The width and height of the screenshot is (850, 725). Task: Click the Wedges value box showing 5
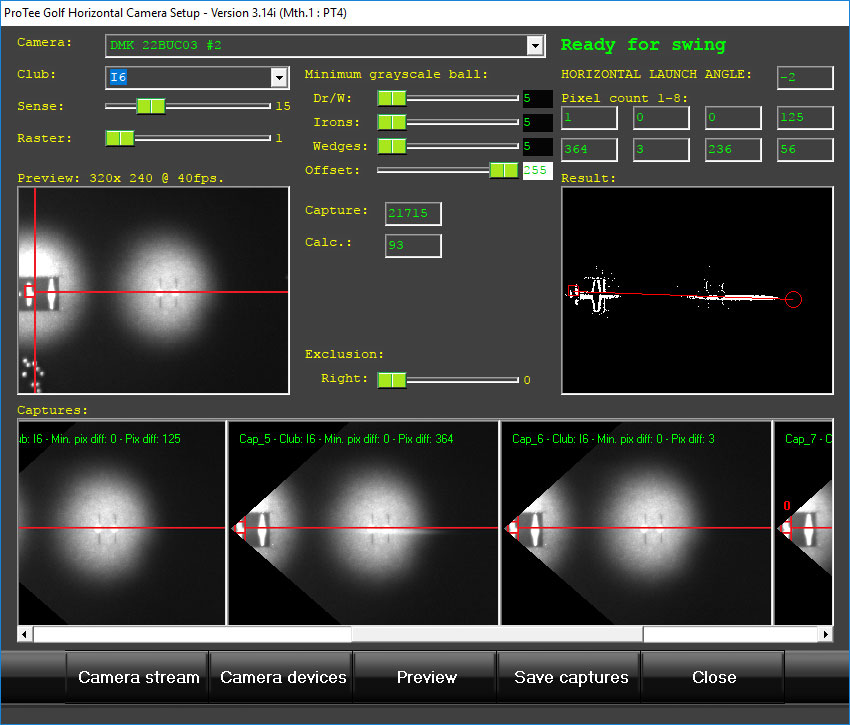(537, 146)
